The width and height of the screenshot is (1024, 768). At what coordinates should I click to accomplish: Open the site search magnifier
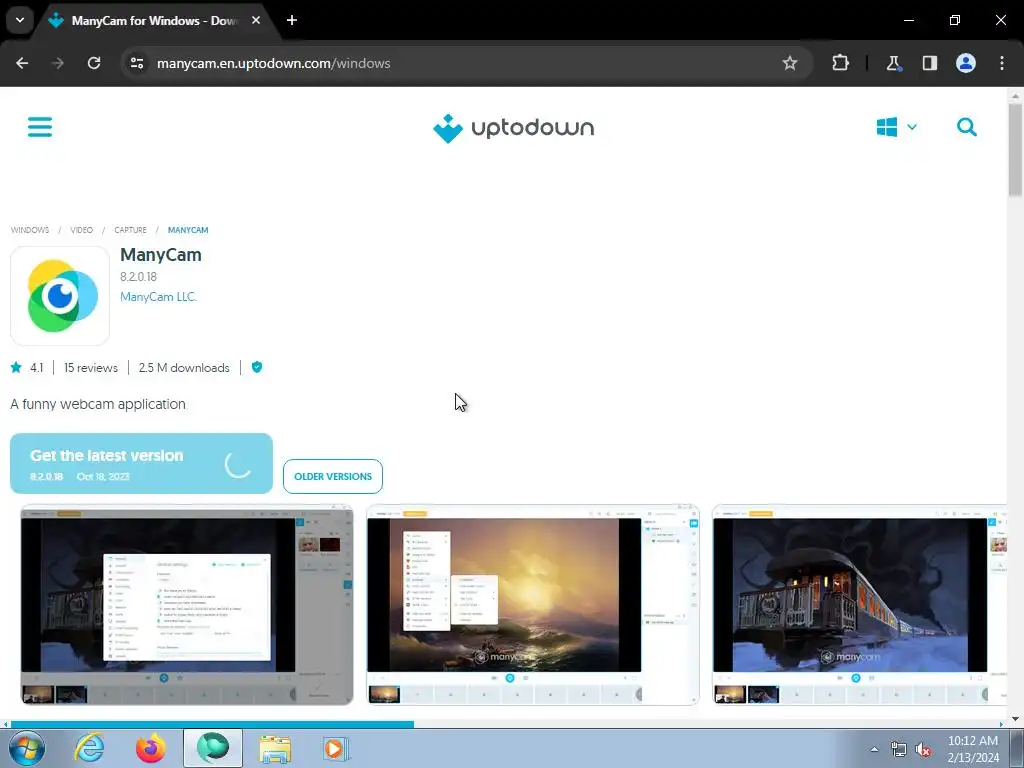[967, 127]
